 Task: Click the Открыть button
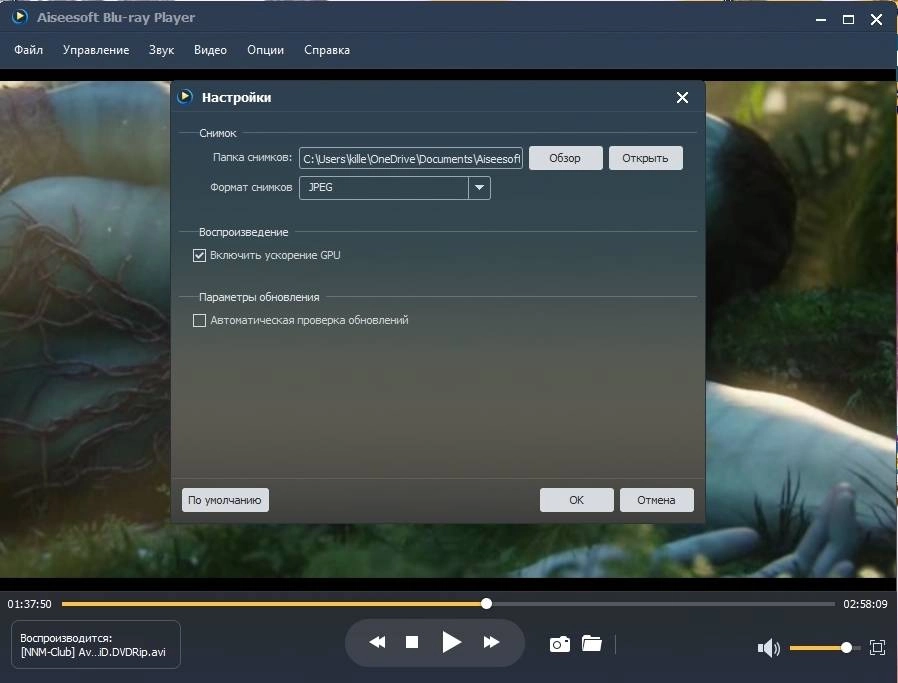[x=645, y=158]
